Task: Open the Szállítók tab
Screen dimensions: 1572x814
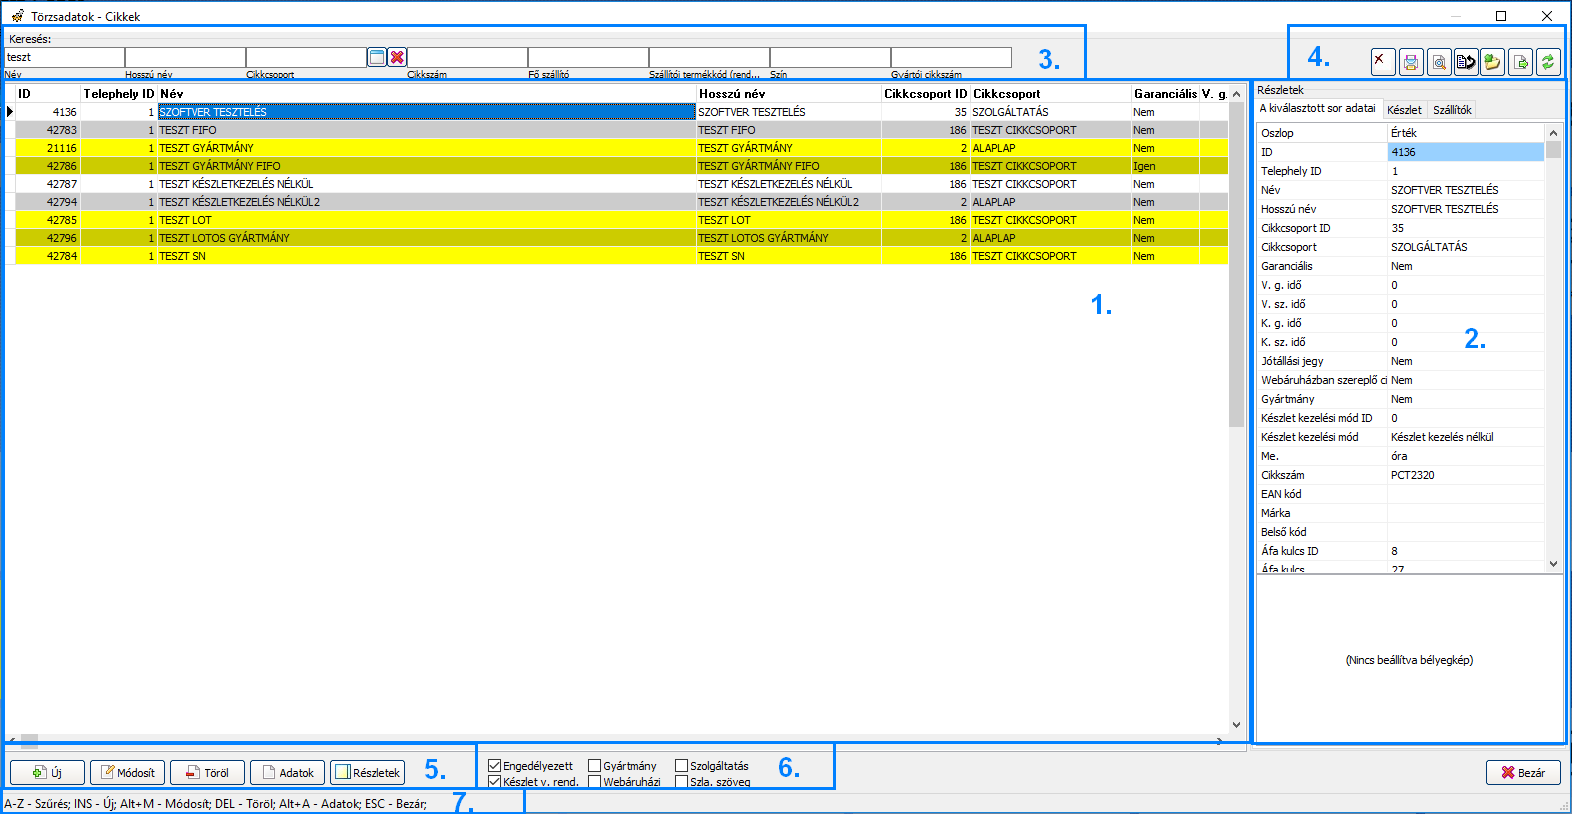Action: [x=1451, y=110]
